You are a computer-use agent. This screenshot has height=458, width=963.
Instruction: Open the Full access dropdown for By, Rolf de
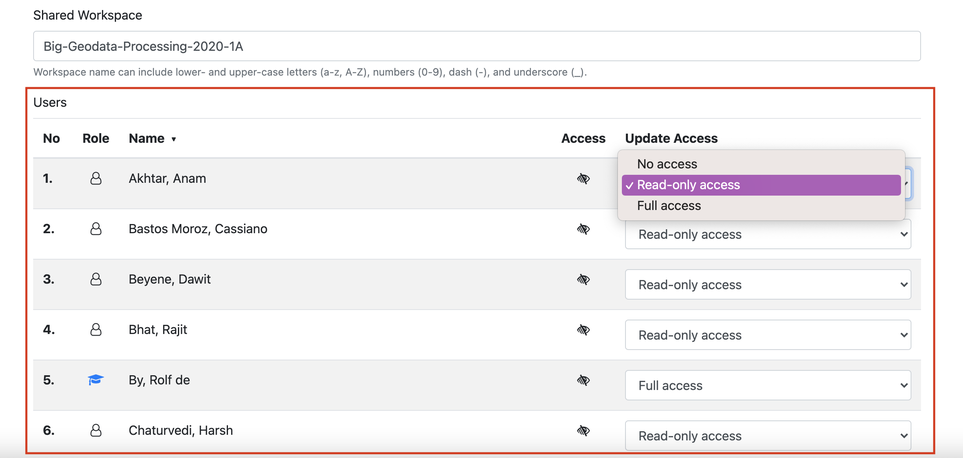click(767, 385)
